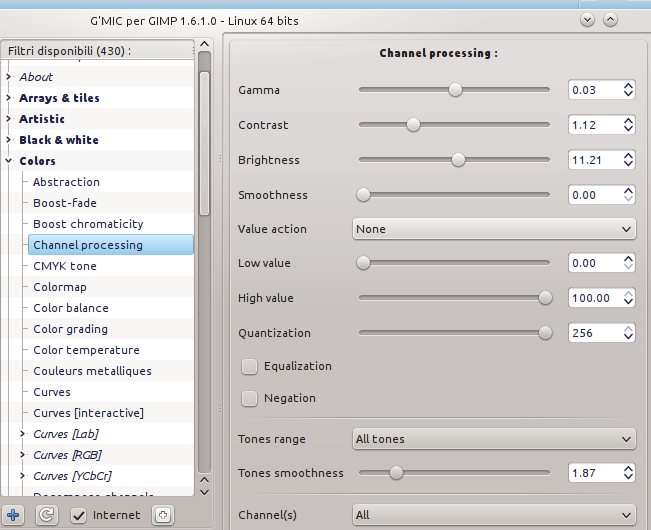Expand the Black & white category
This screenshot has height=530, width=651.
pyautogui.click(x=8, y=139)
